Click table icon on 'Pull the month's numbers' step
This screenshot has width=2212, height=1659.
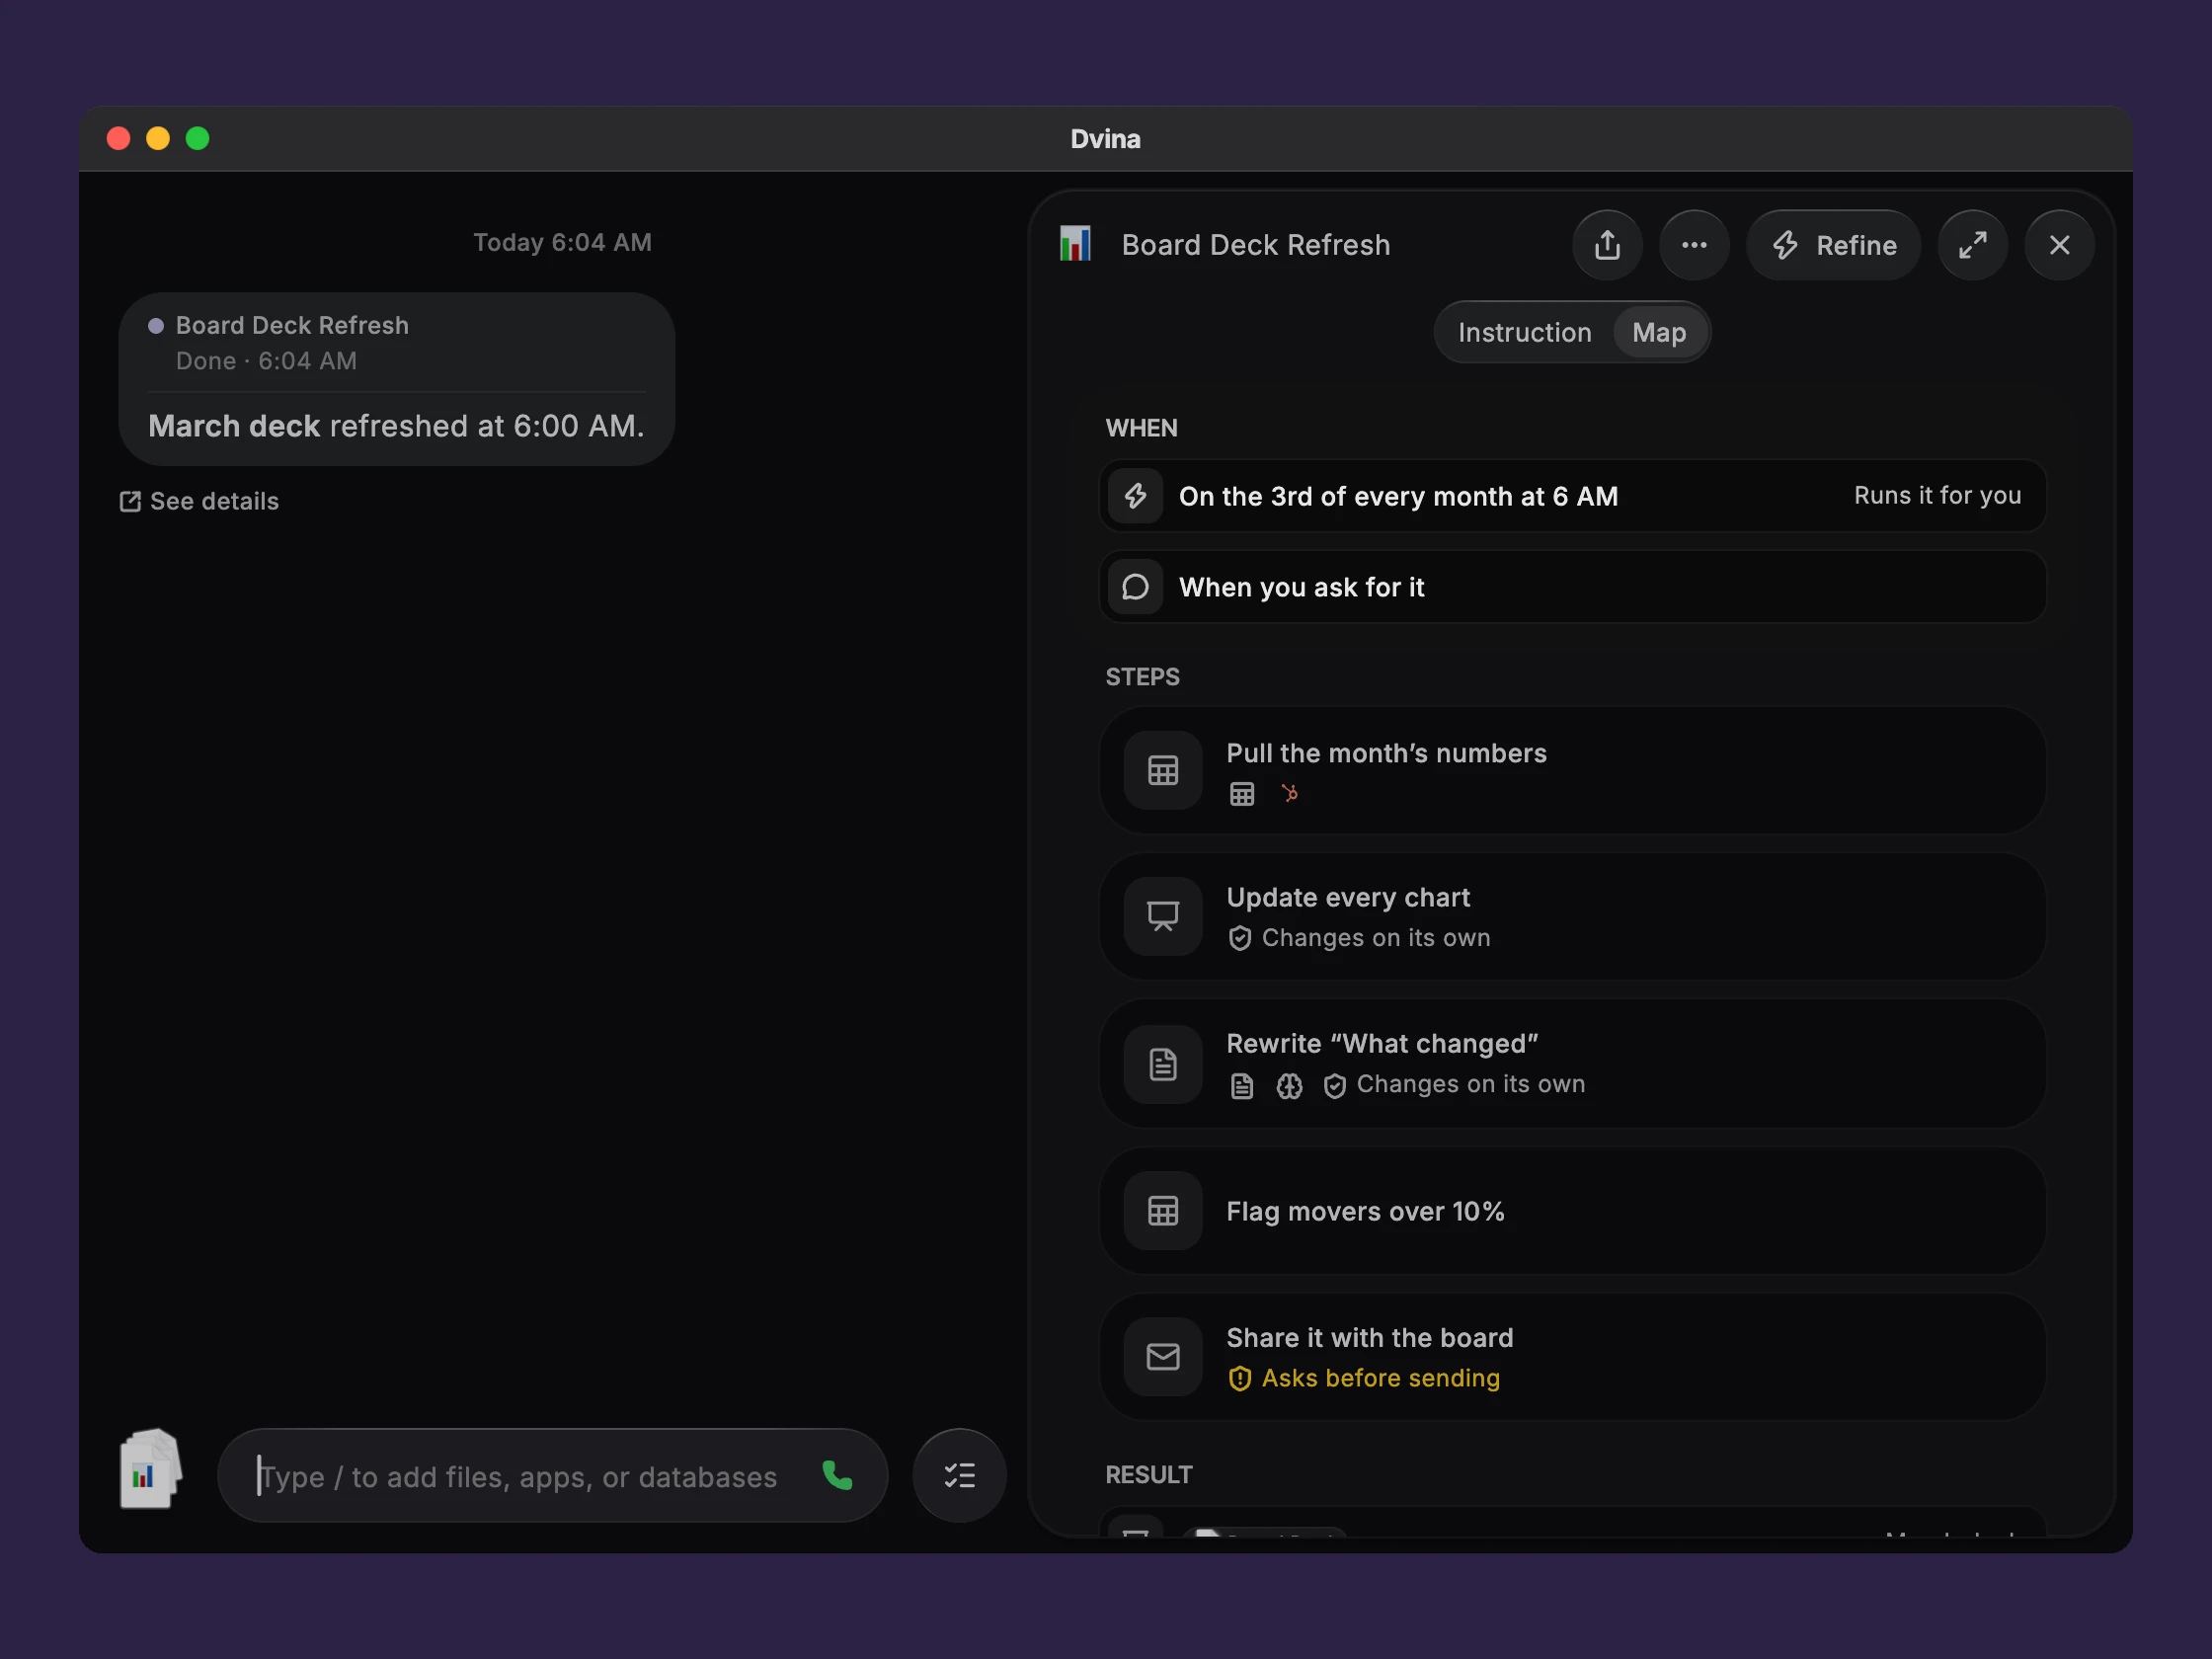[x=1162, y=770]
